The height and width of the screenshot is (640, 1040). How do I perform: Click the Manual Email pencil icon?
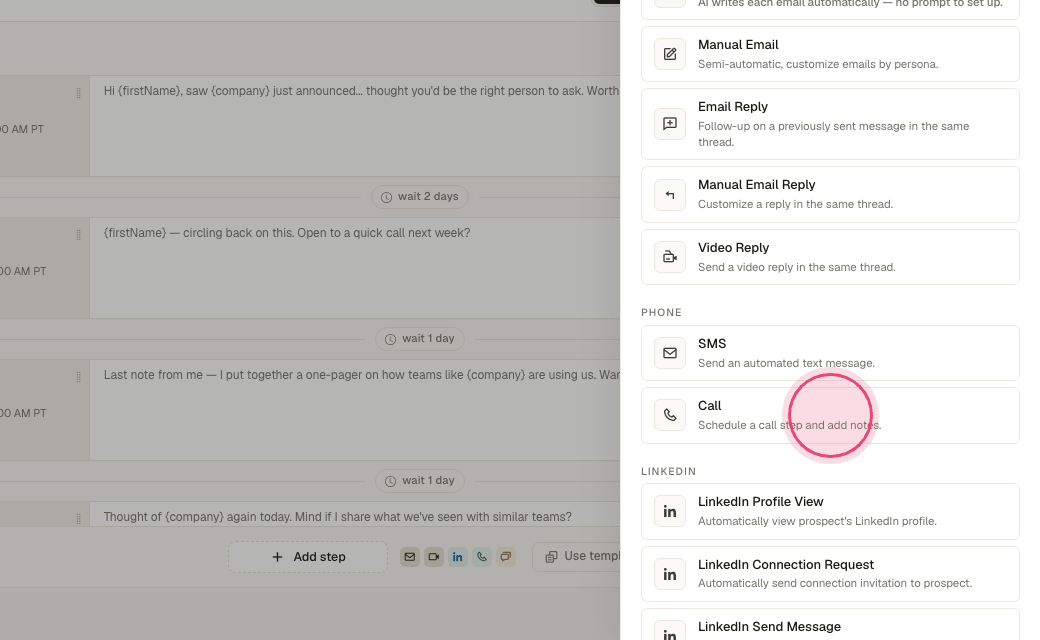670,54
